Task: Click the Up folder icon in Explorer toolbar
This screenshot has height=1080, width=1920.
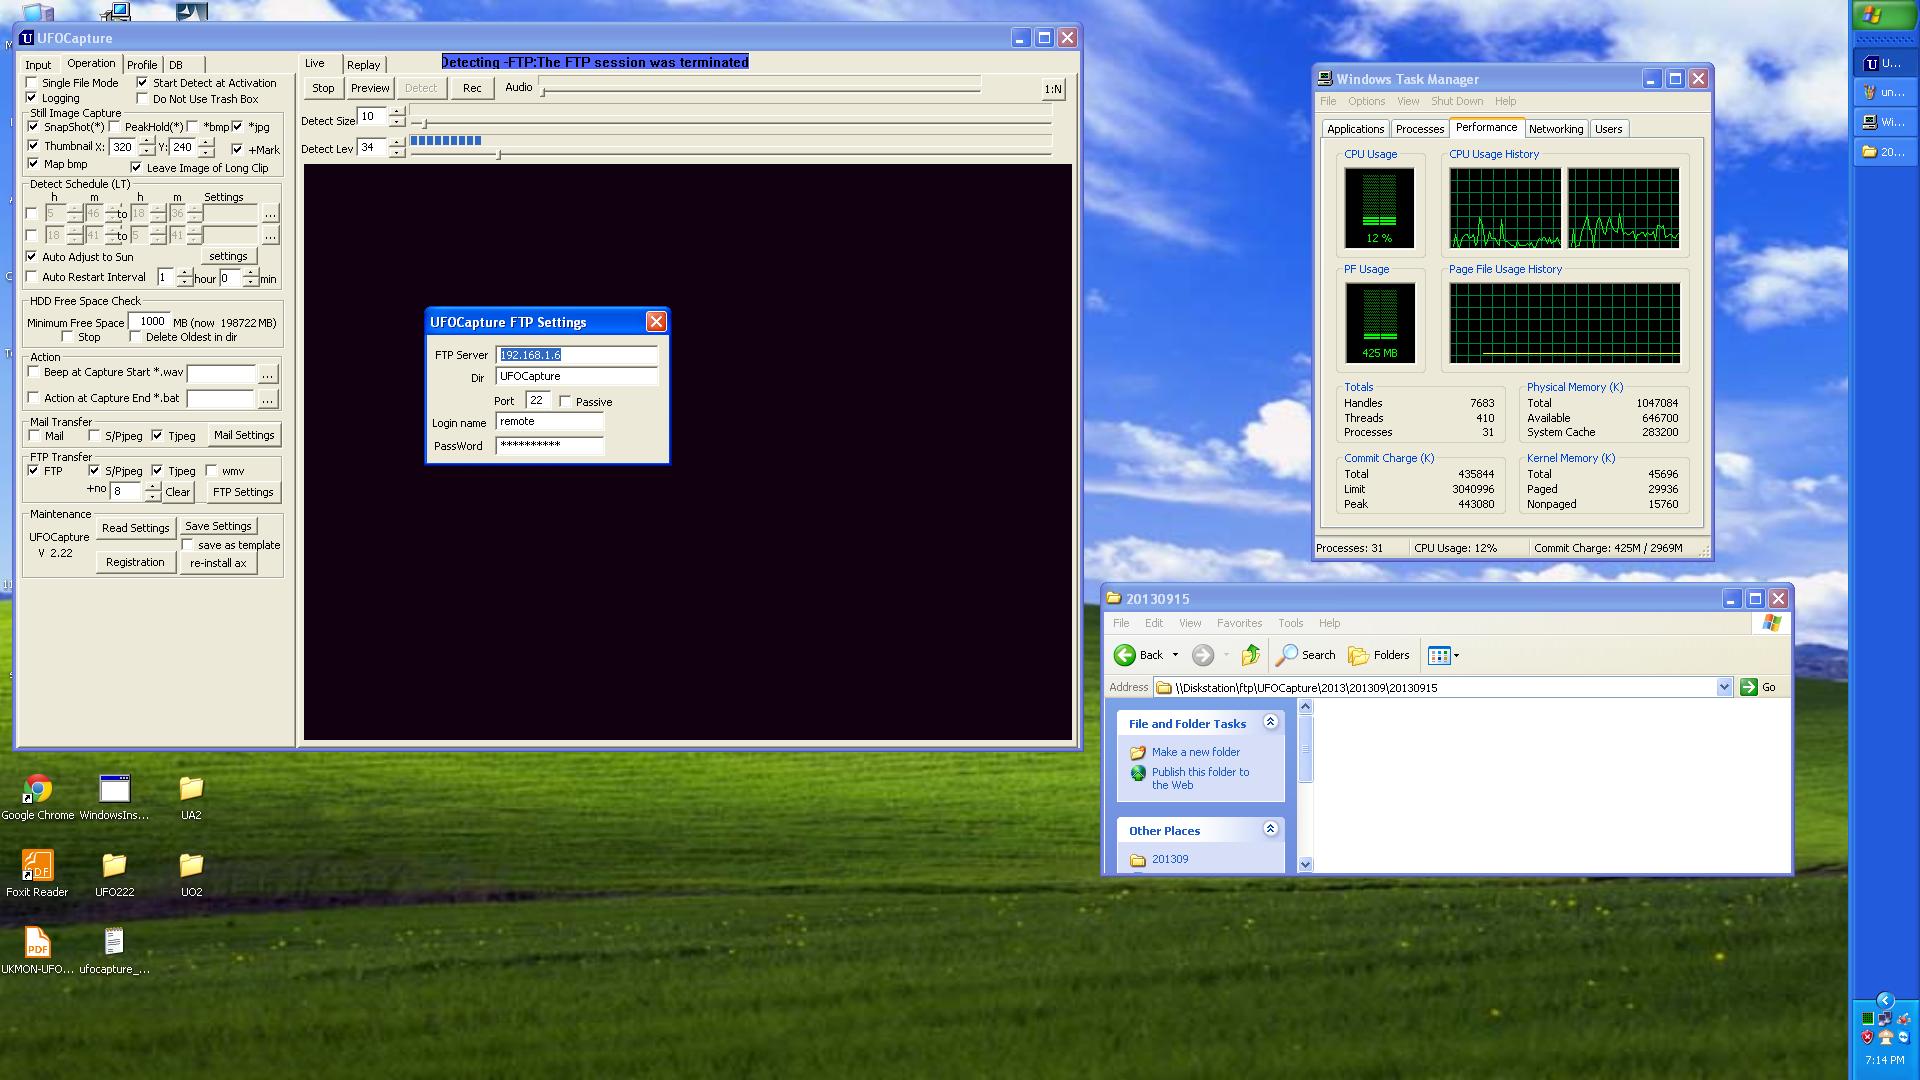Action: click(1250, 655)
